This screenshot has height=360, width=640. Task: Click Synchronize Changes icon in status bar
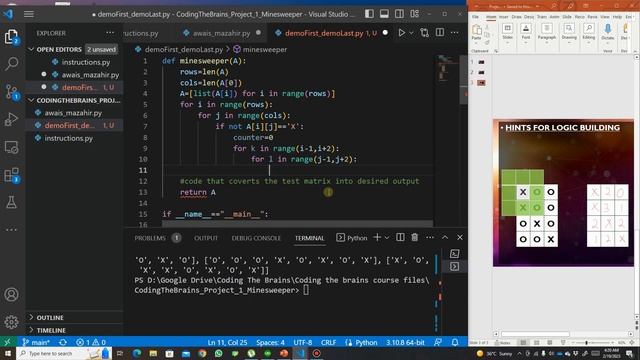(x=63, y=342)
